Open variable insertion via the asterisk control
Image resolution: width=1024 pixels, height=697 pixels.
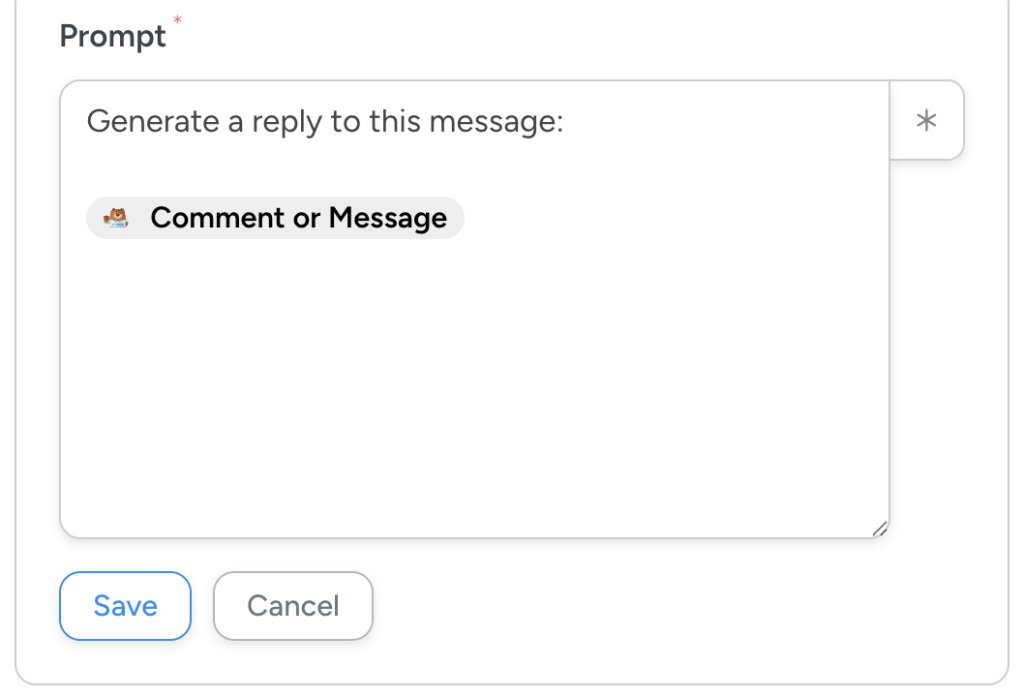926,120
